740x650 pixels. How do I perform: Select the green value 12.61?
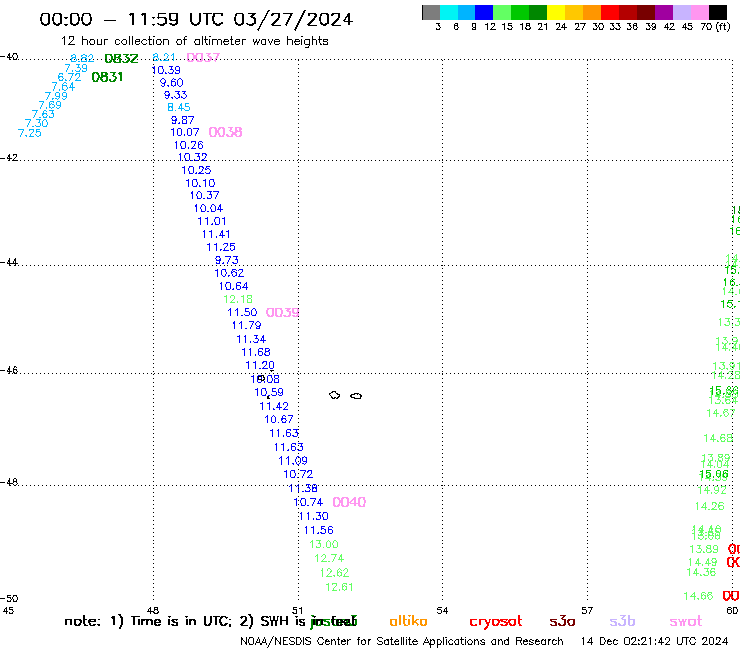pyautogui.click(x=339, y=587)
